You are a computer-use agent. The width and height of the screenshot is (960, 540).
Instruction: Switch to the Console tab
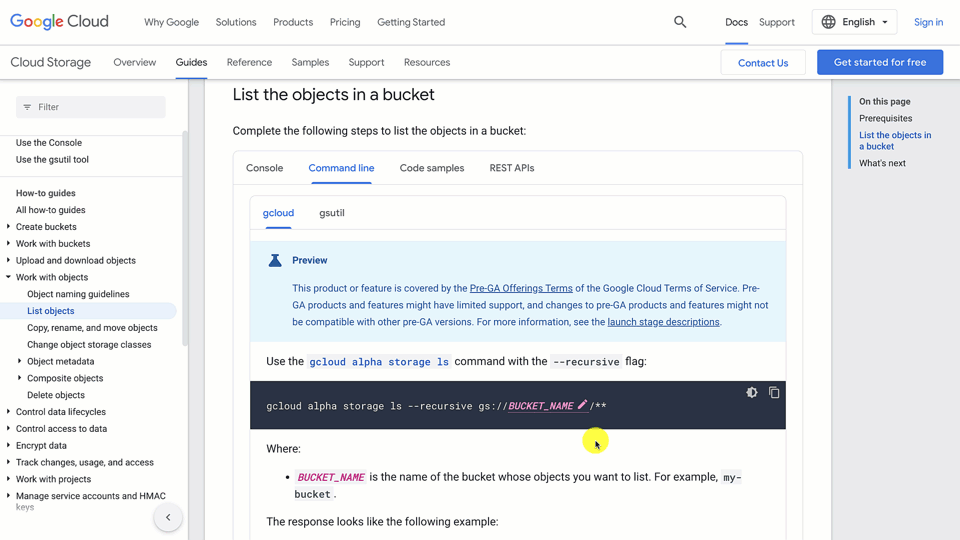point(265,168)
